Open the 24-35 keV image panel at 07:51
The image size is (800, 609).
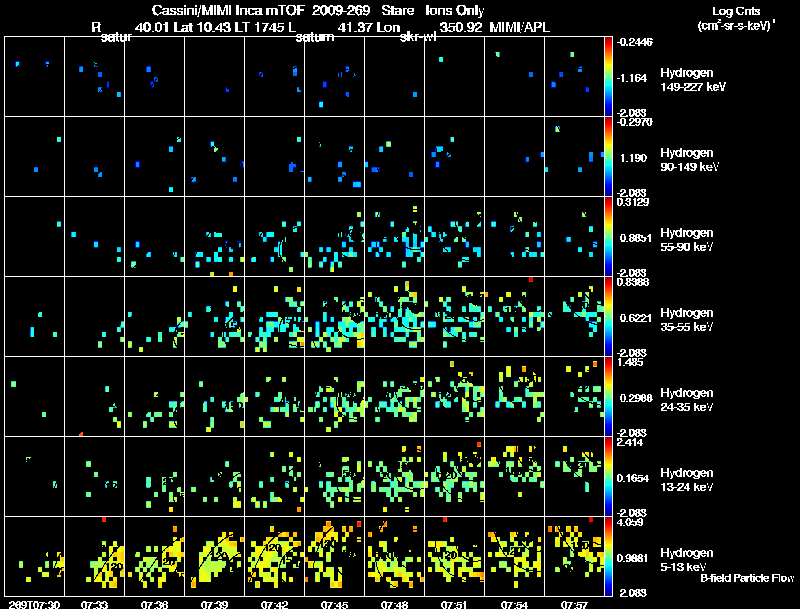[454, 396]
